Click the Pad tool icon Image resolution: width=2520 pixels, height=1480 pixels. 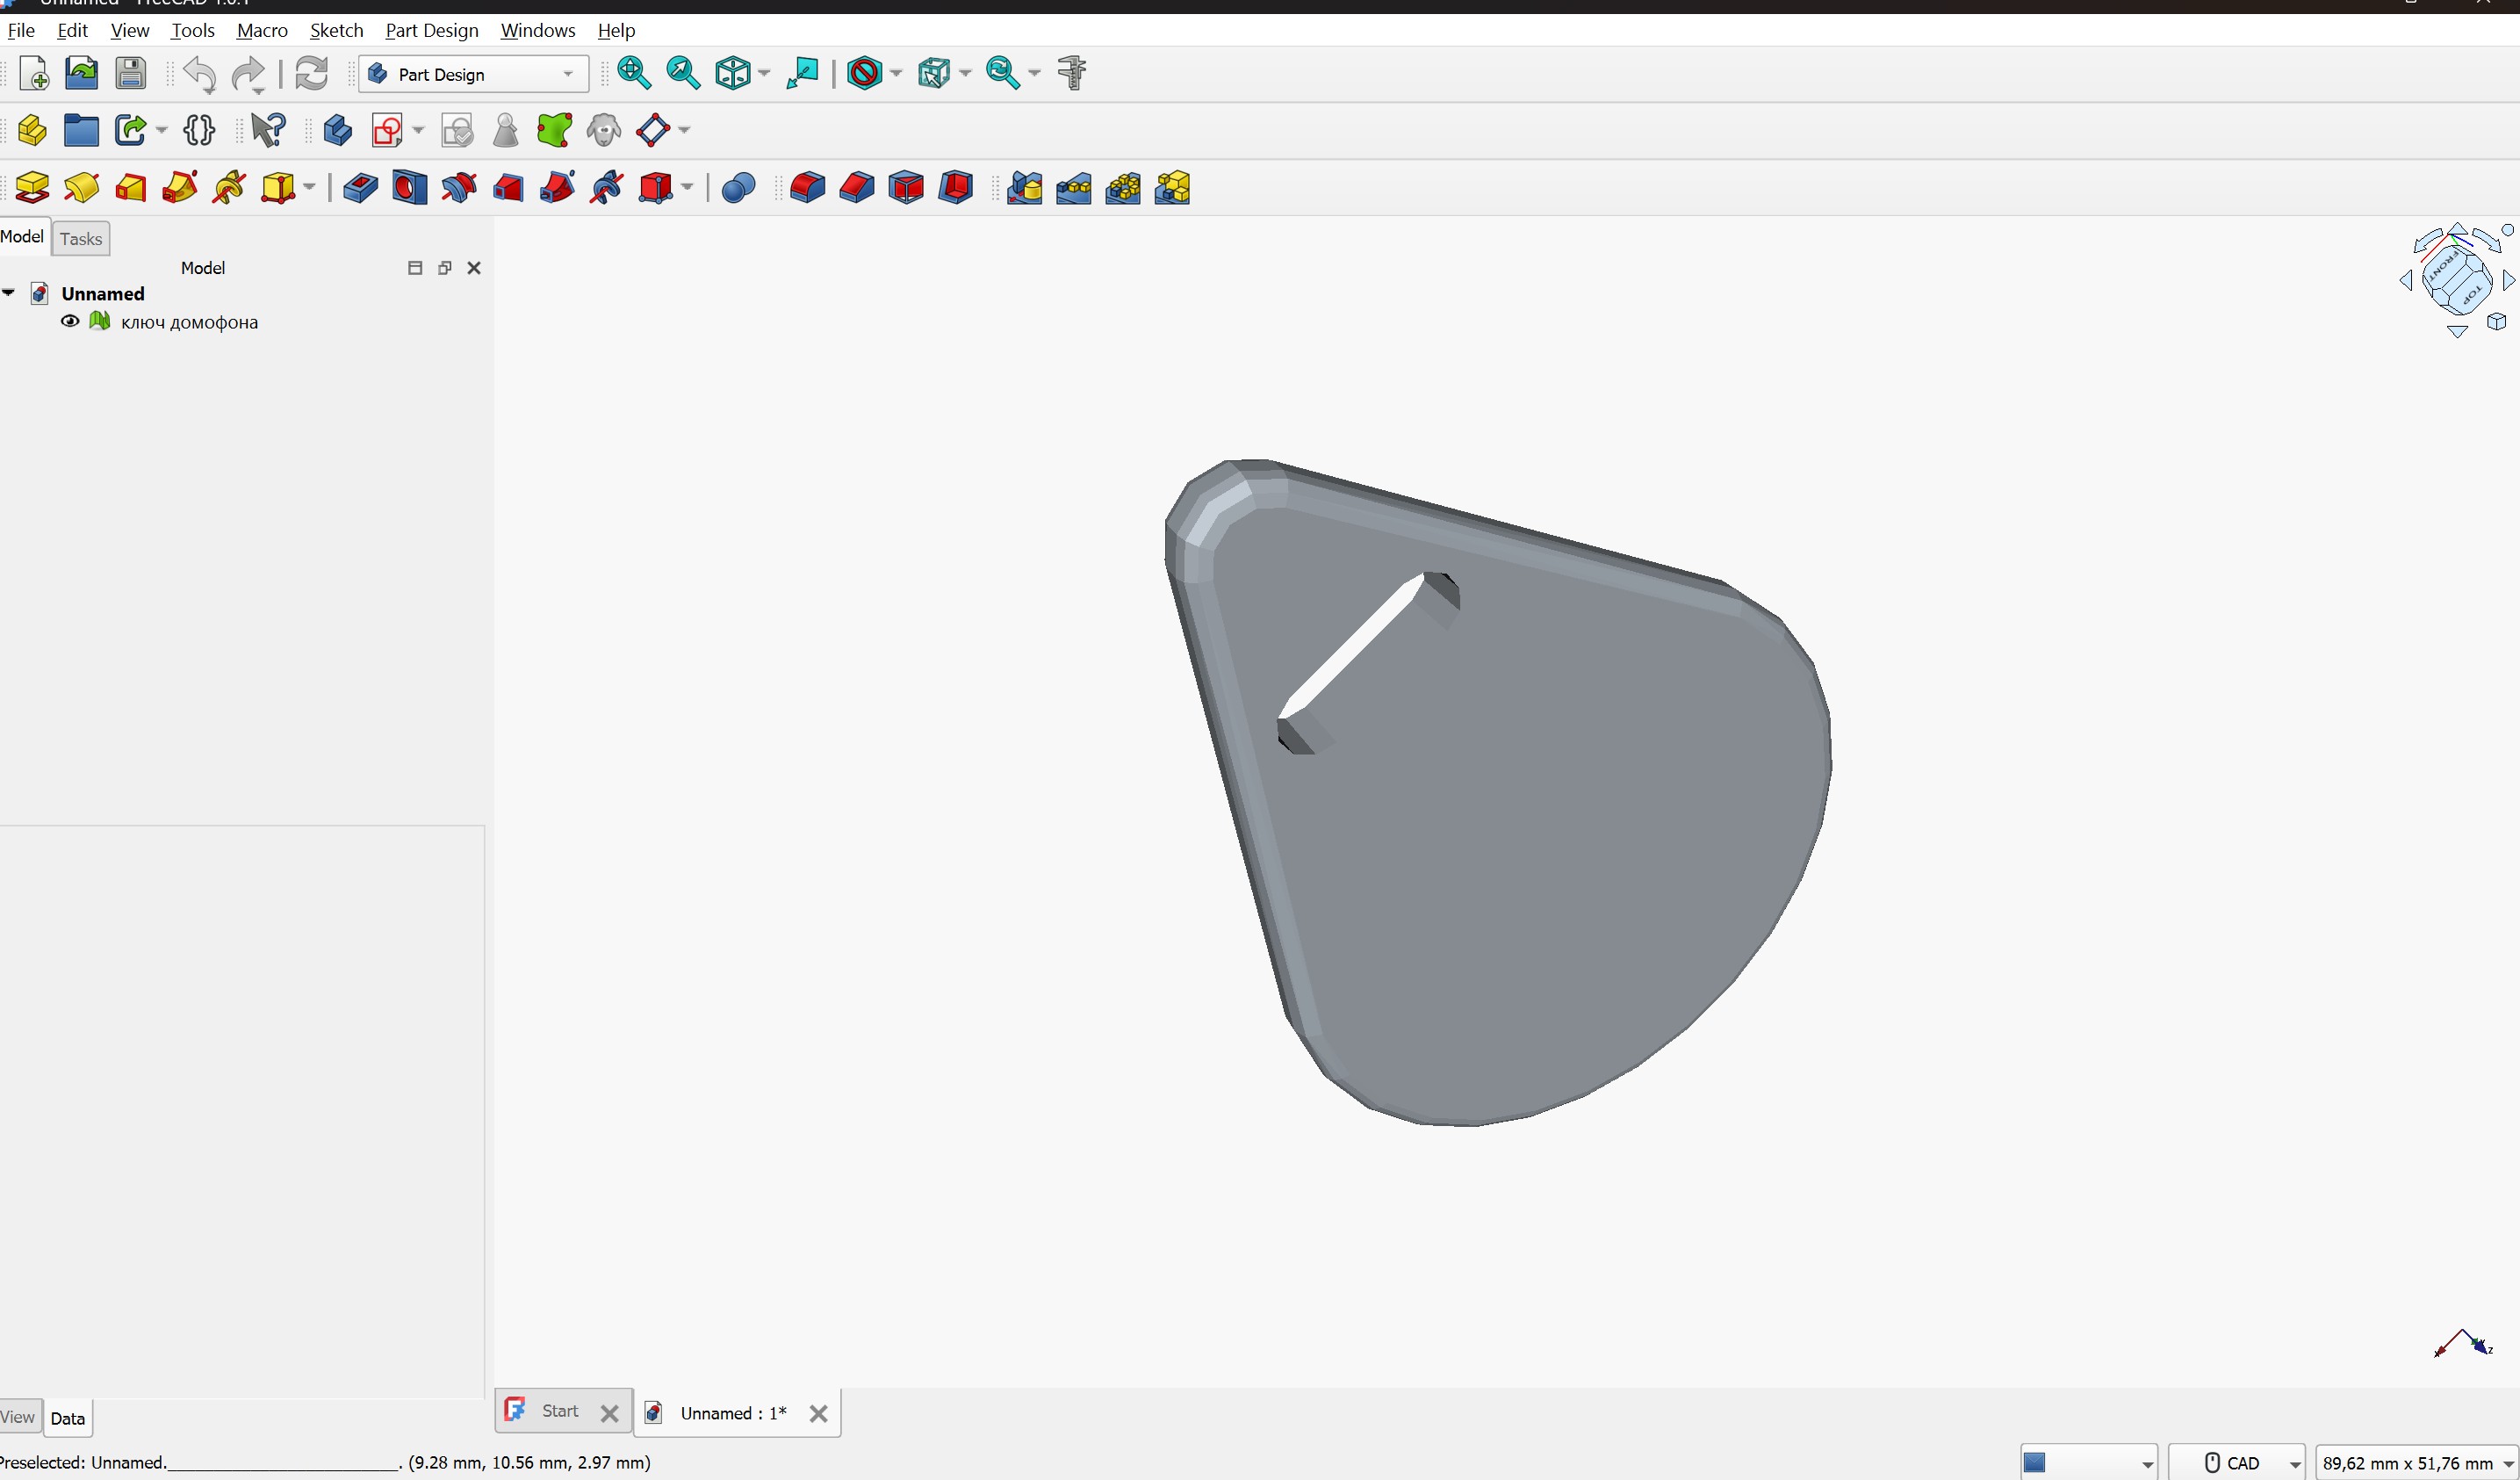pos(32,188)
